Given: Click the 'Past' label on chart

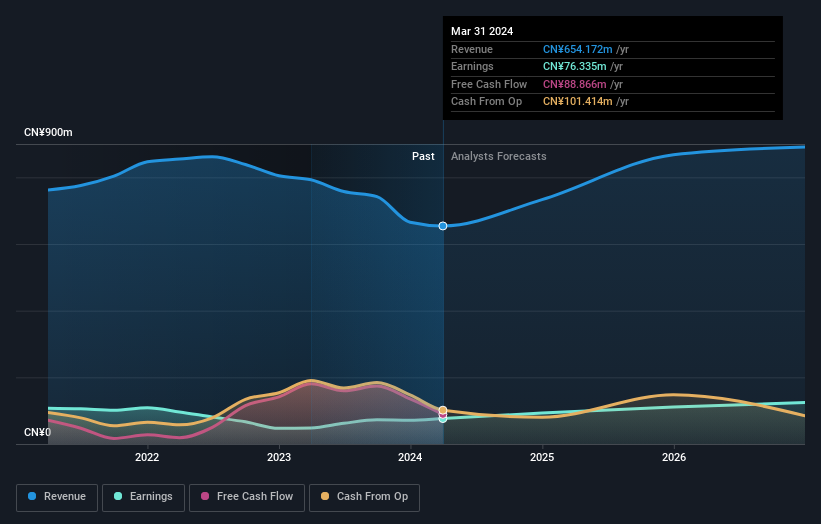Looking at the screenshot, I should coord(423,156).
